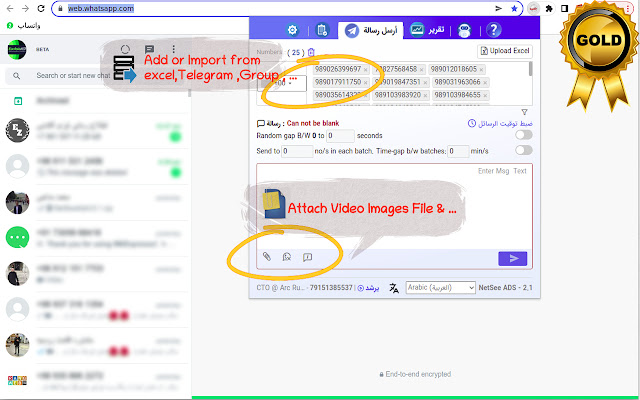This screenshot has height=400, width=640.
Task: Click the message template speech-bubble icon
Action: 307,257
